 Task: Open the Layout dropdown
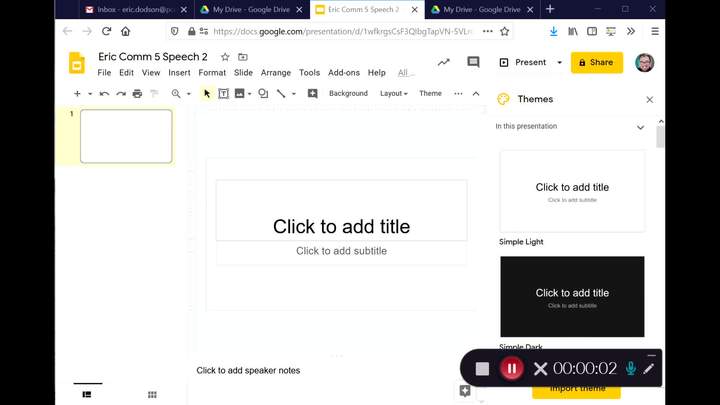click(393, 94)
